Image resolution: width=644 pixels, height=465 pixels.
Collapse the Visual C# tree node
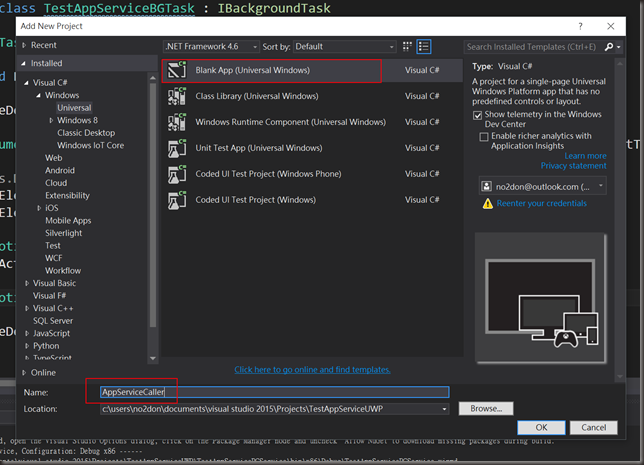click(26, 83)
